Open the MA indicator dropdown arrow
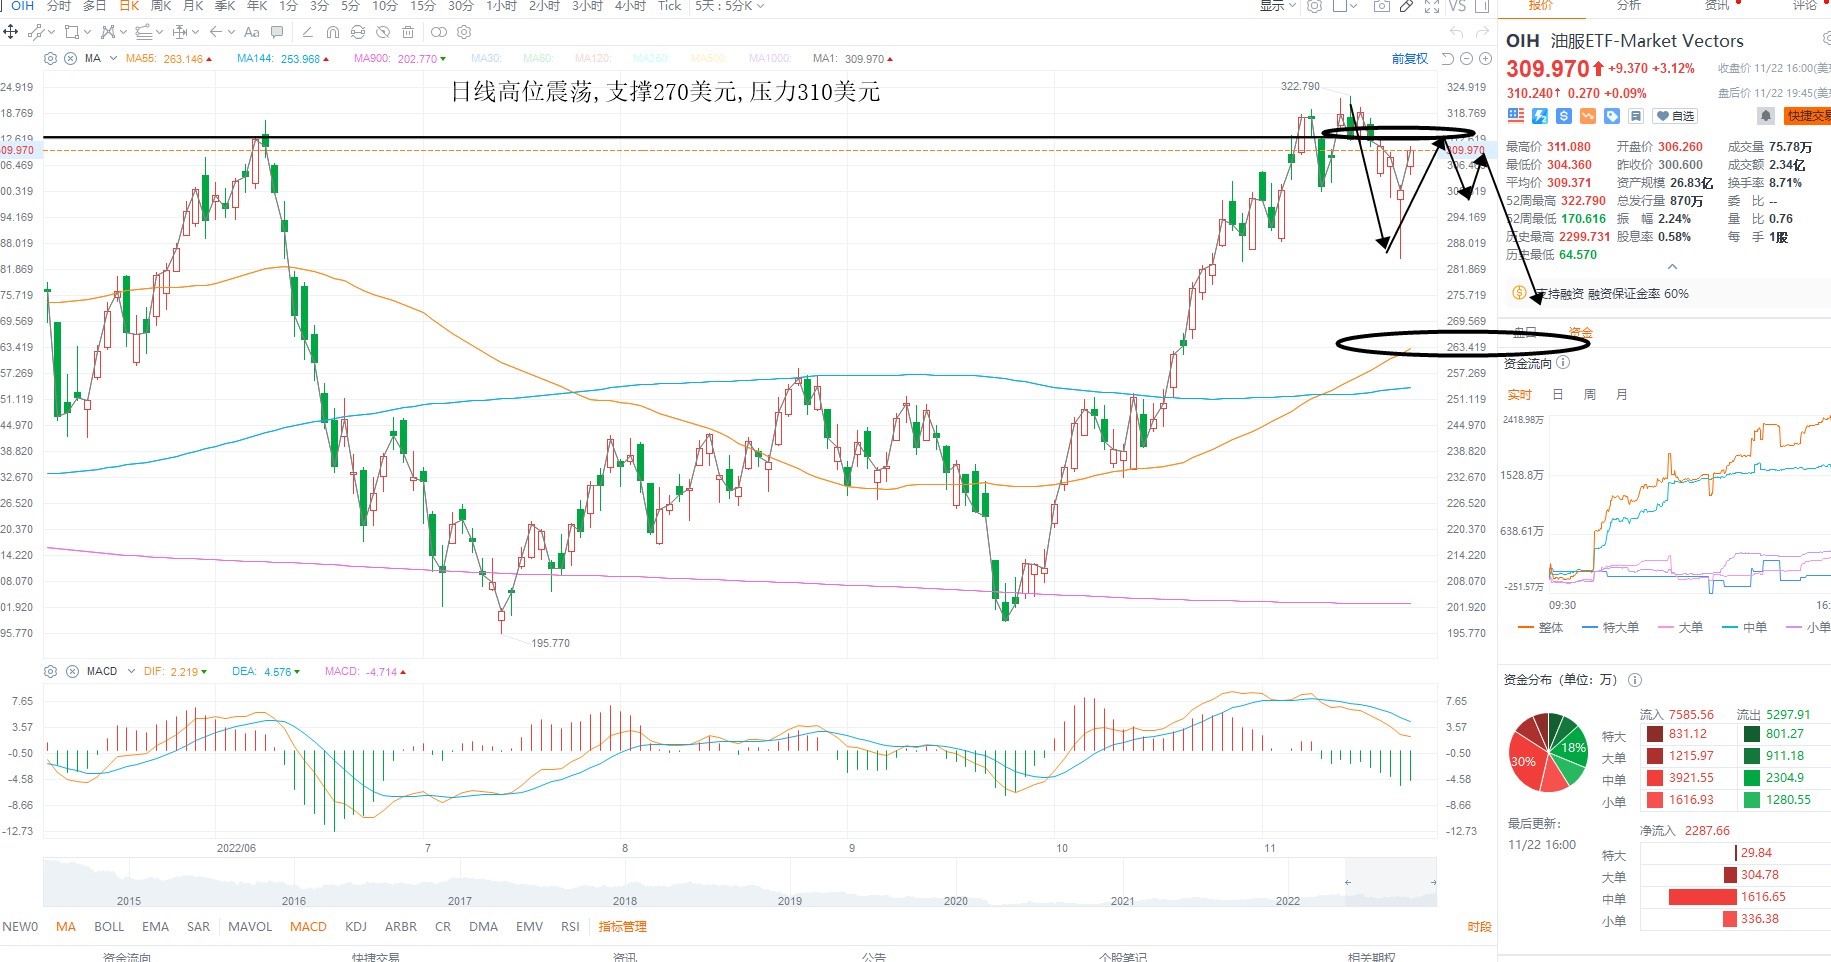The height and width of the screenshot is (962, 1831). pyautogui.click(x=113, y=59)
